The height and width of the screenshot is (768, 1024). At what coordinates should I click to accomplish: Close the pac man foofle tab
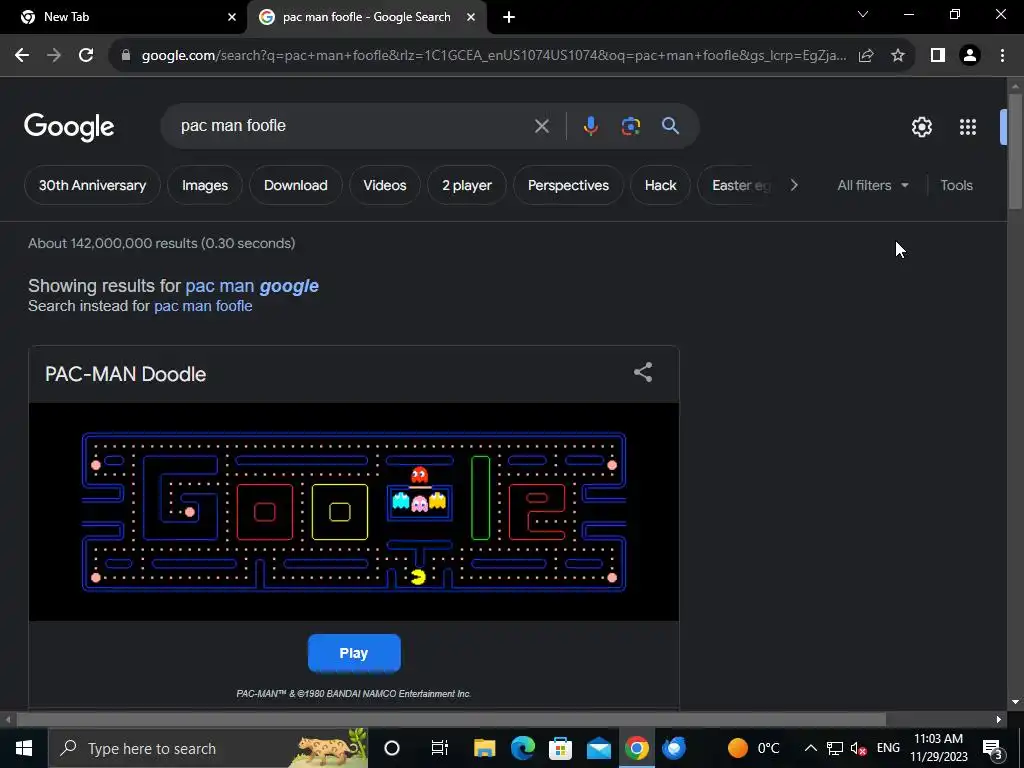(471, 17)
